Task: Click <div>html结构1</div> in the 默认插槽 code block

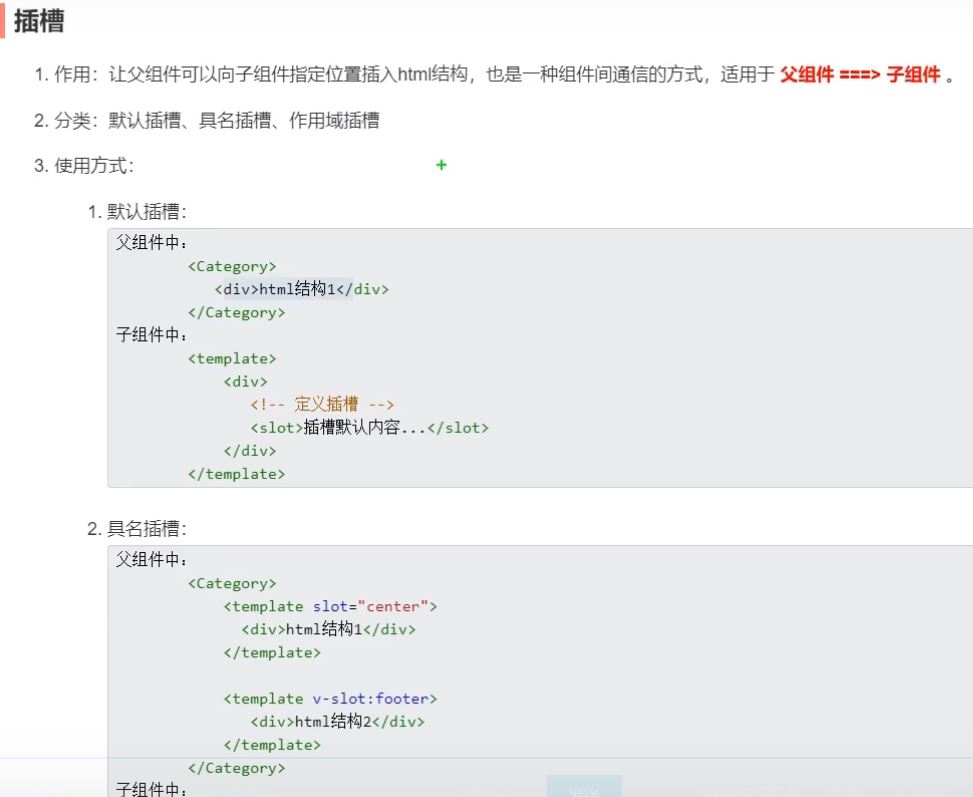Action: pos(302,289)
